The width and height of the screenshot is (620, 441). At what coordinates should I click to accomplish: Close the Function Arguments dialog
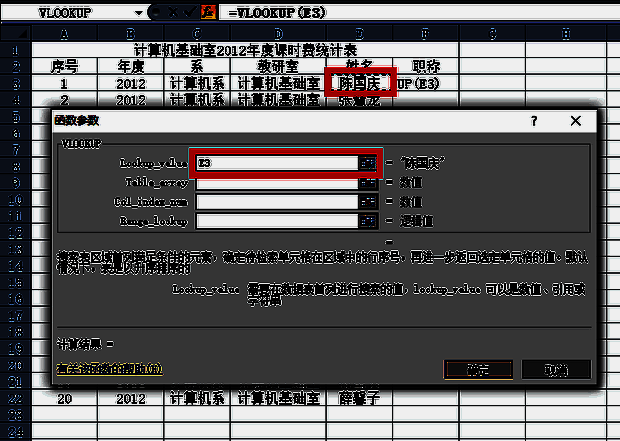(576, 120)
